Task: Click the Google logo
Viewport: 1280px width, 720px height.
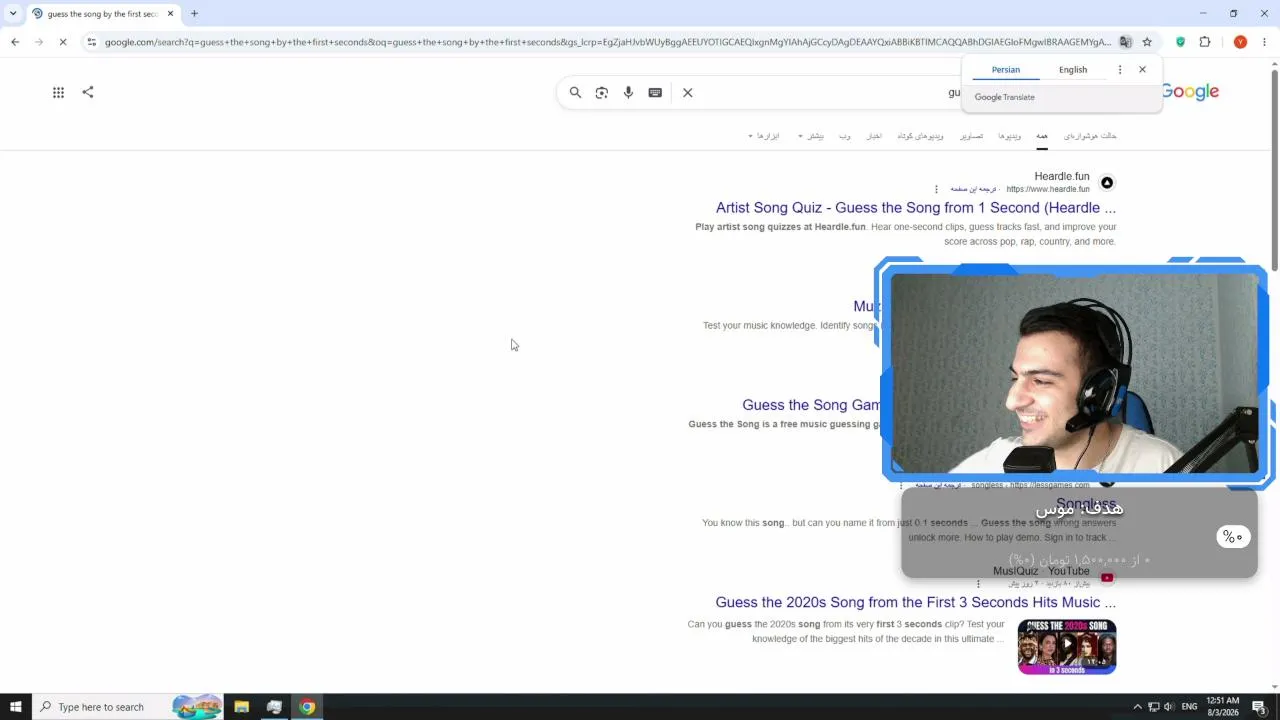Action: pos(1191,92)
